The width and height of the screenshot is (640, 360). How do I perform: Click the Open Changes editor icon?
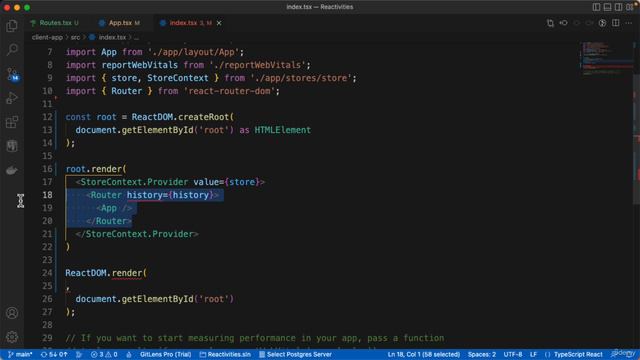(x=550, y=23)
